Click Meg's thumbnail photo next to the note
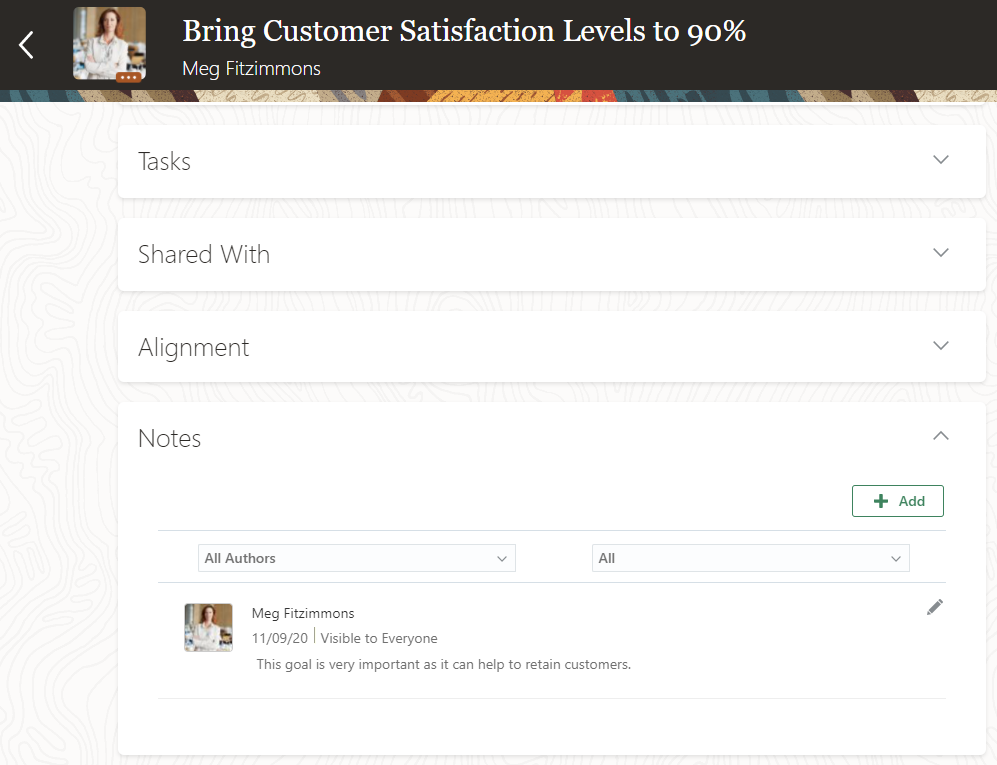 (x=208, y=627)
